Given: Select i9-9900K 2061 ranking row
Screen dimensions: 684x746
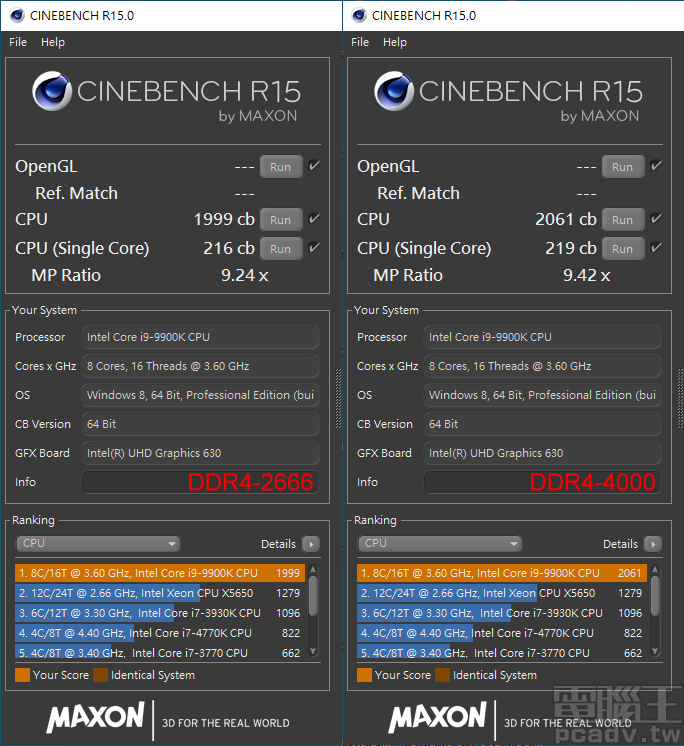Looking at the screenshot, I should 502,573.
